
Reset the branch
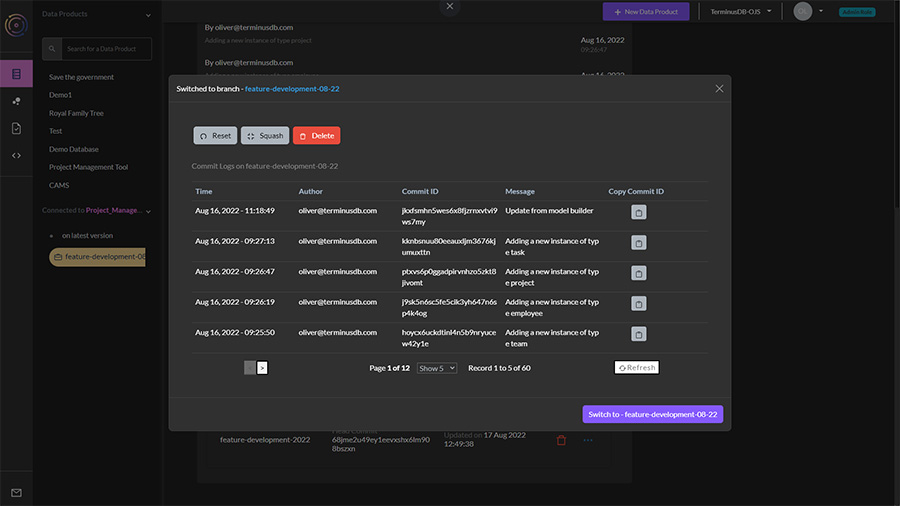coord(215,136)
